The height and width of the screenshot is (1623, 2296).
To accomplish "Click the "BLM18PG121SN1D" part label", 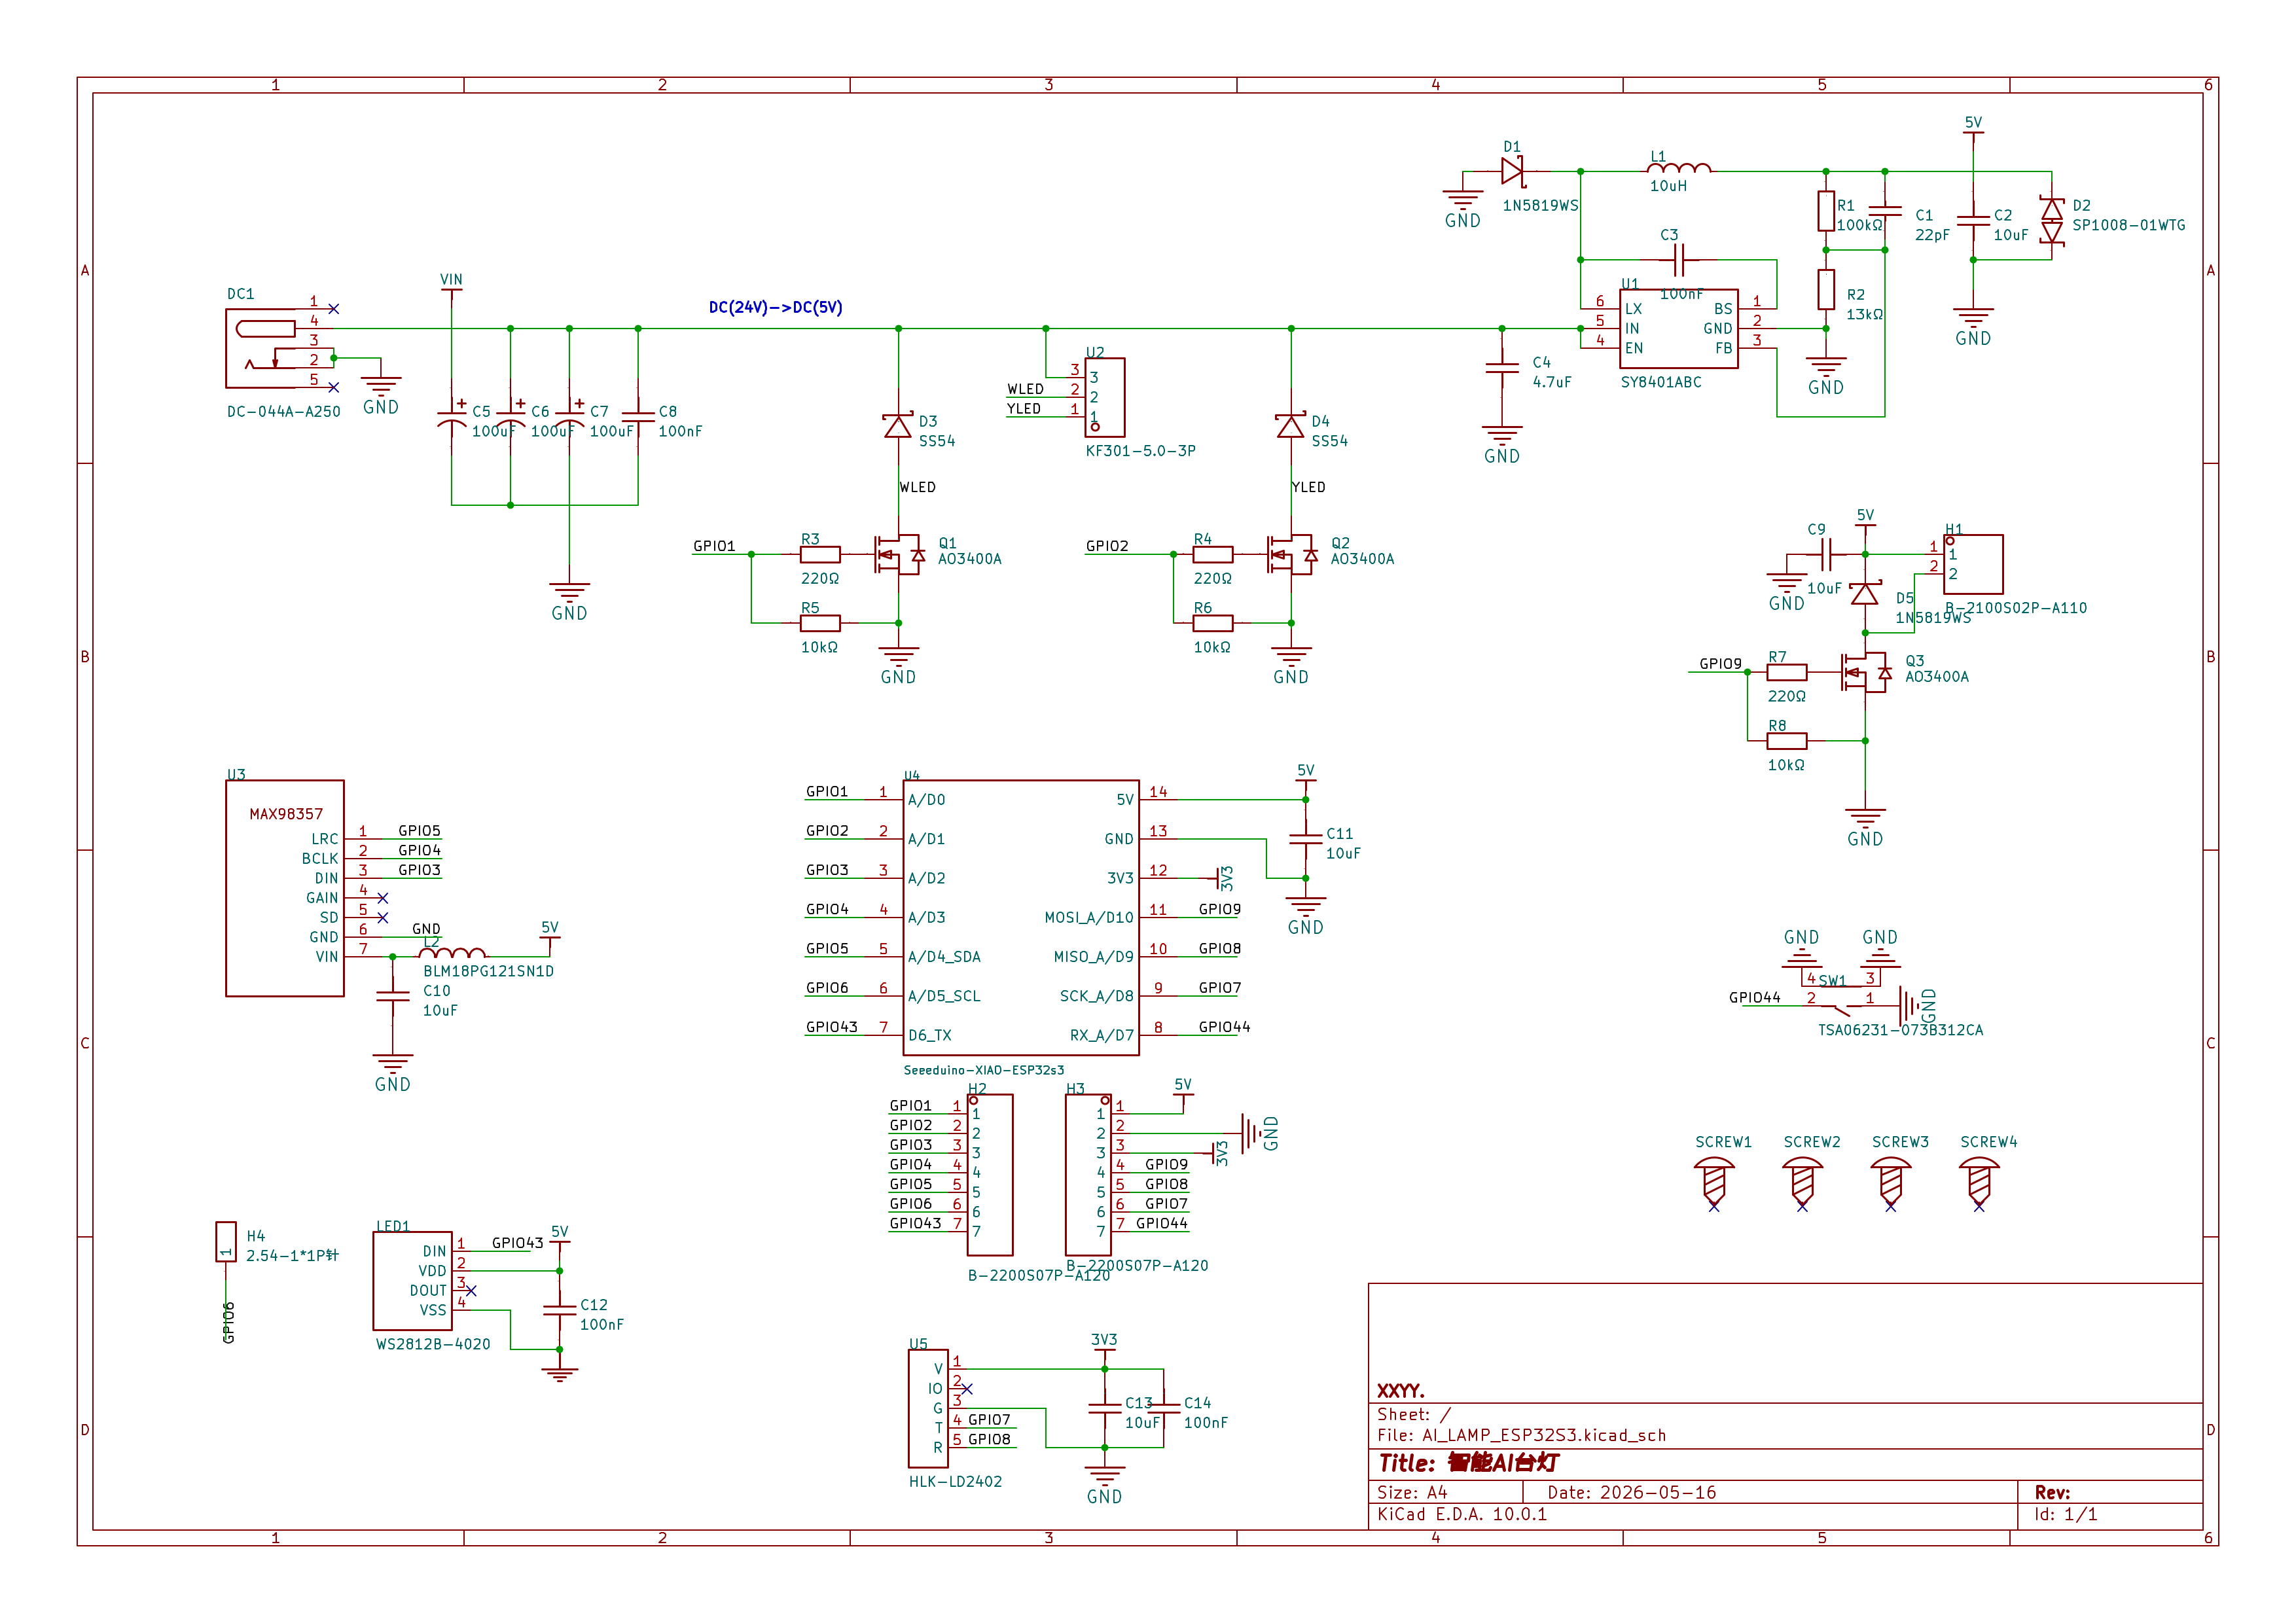I will tap(489, 971).
